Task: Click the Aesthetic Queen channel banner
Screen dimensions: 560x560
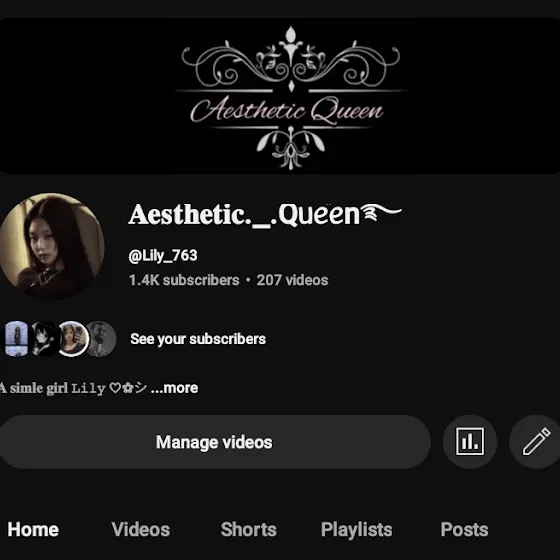Action: point(280,96)
